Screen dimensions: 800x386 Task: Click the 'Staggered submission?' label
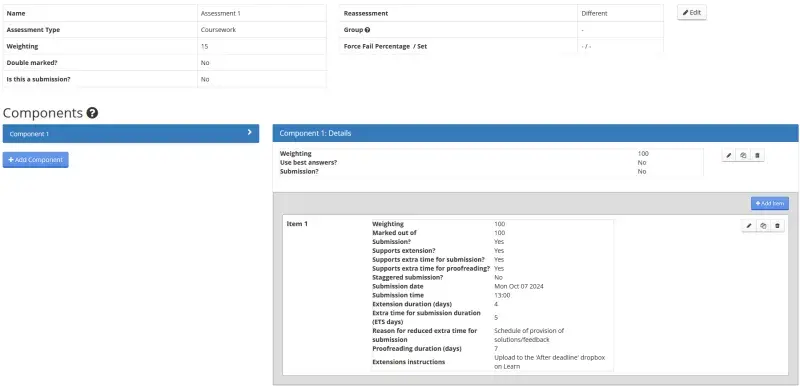tap(408, 277)
